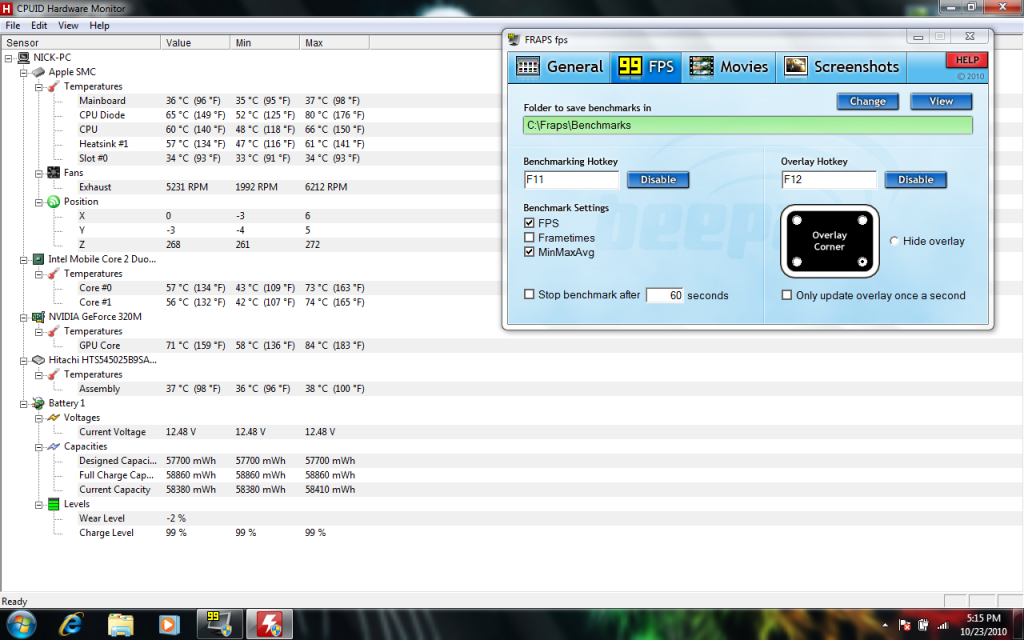
Task: Collapse the Intel Mobile Core 2 Duo node
Action: (24, 259)
